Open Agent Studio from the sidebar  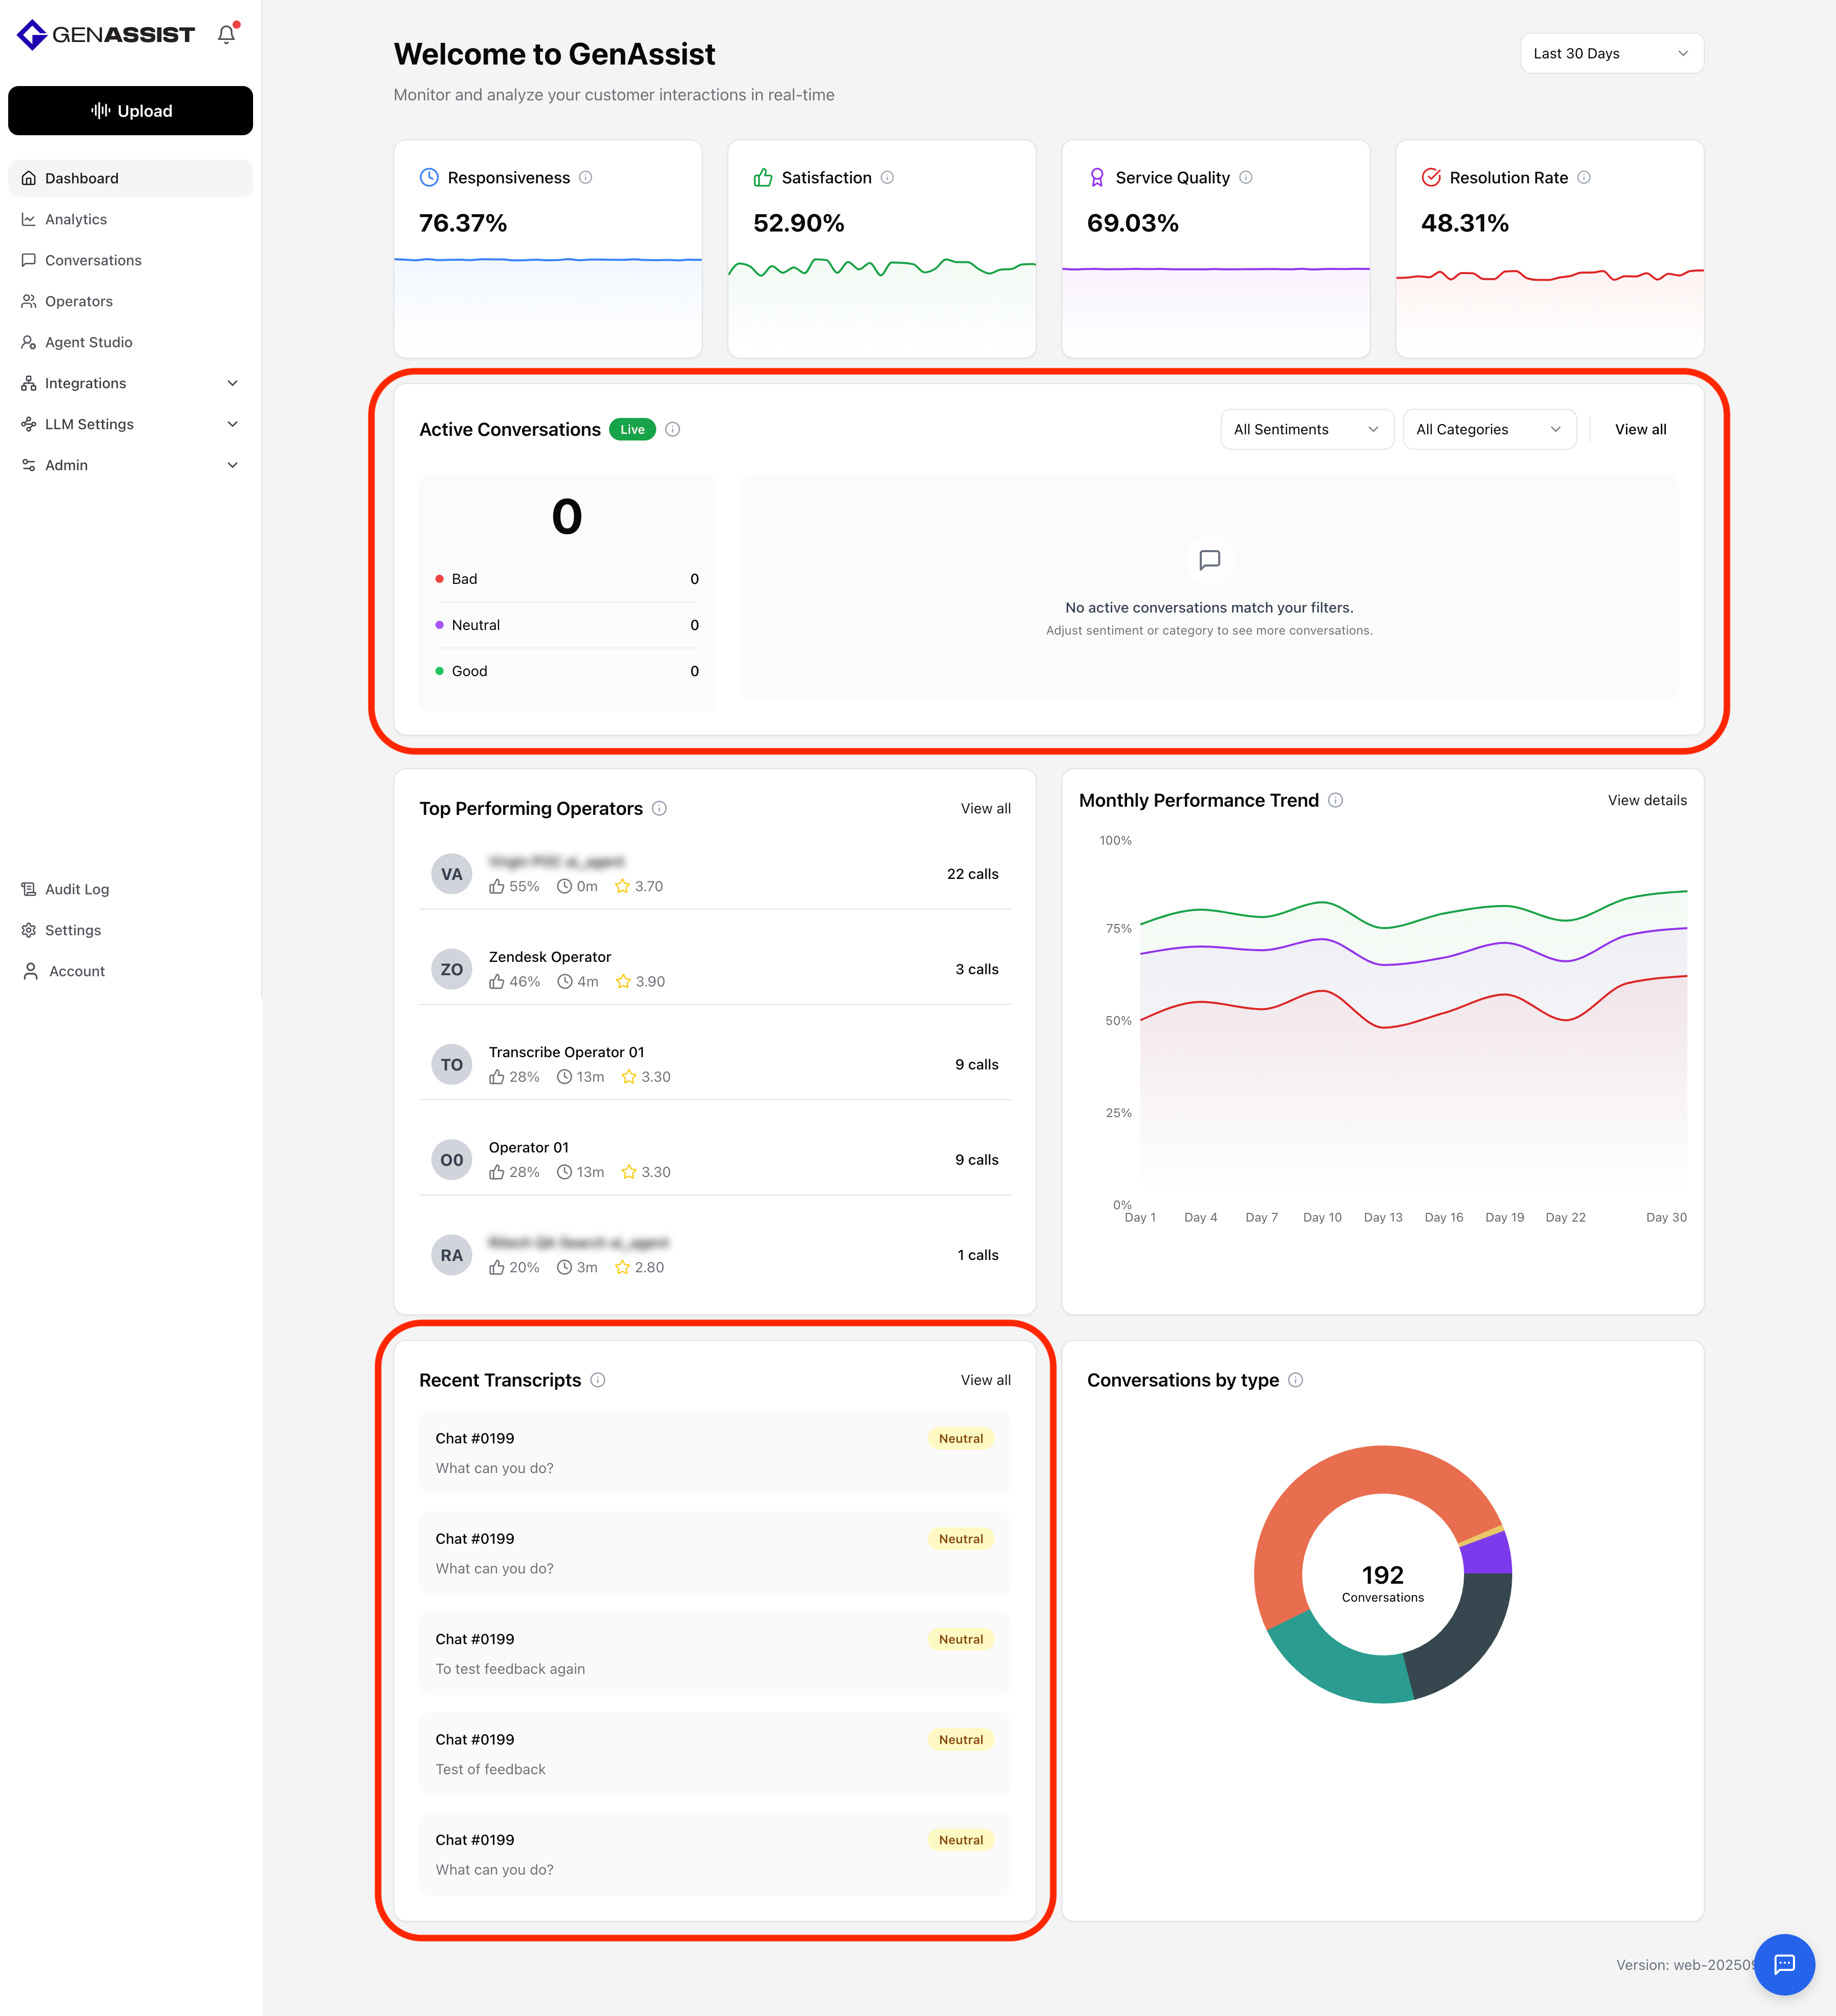[x=88, y=342]
